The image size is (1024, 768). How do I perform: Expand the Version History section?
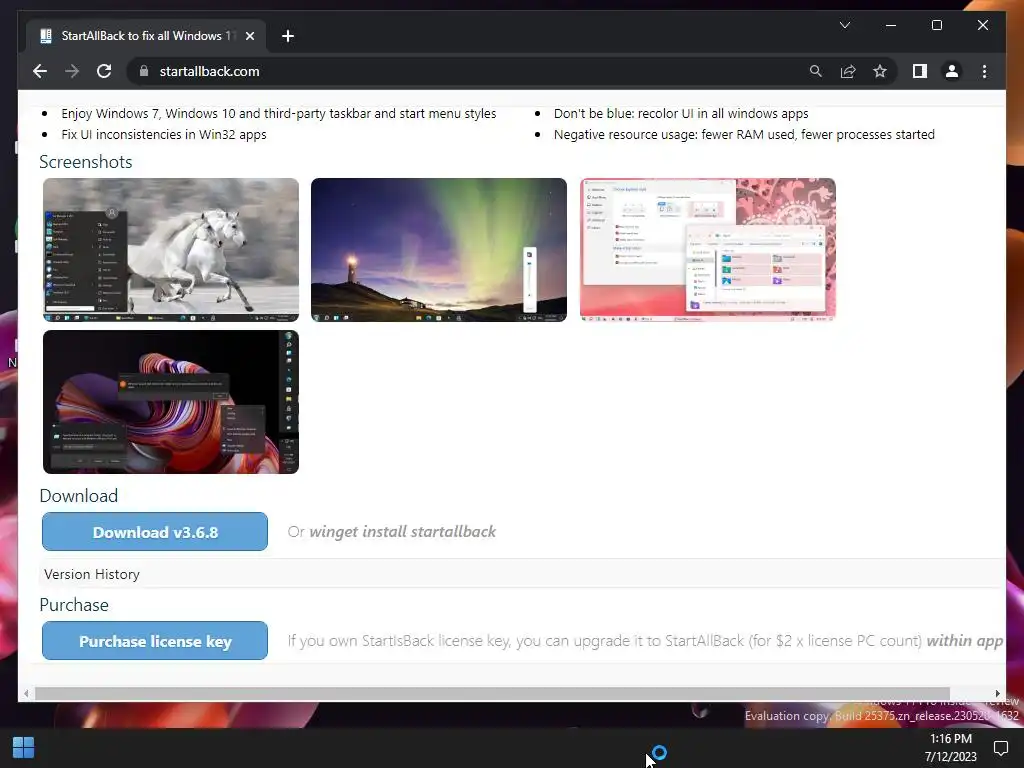point(521,574)
